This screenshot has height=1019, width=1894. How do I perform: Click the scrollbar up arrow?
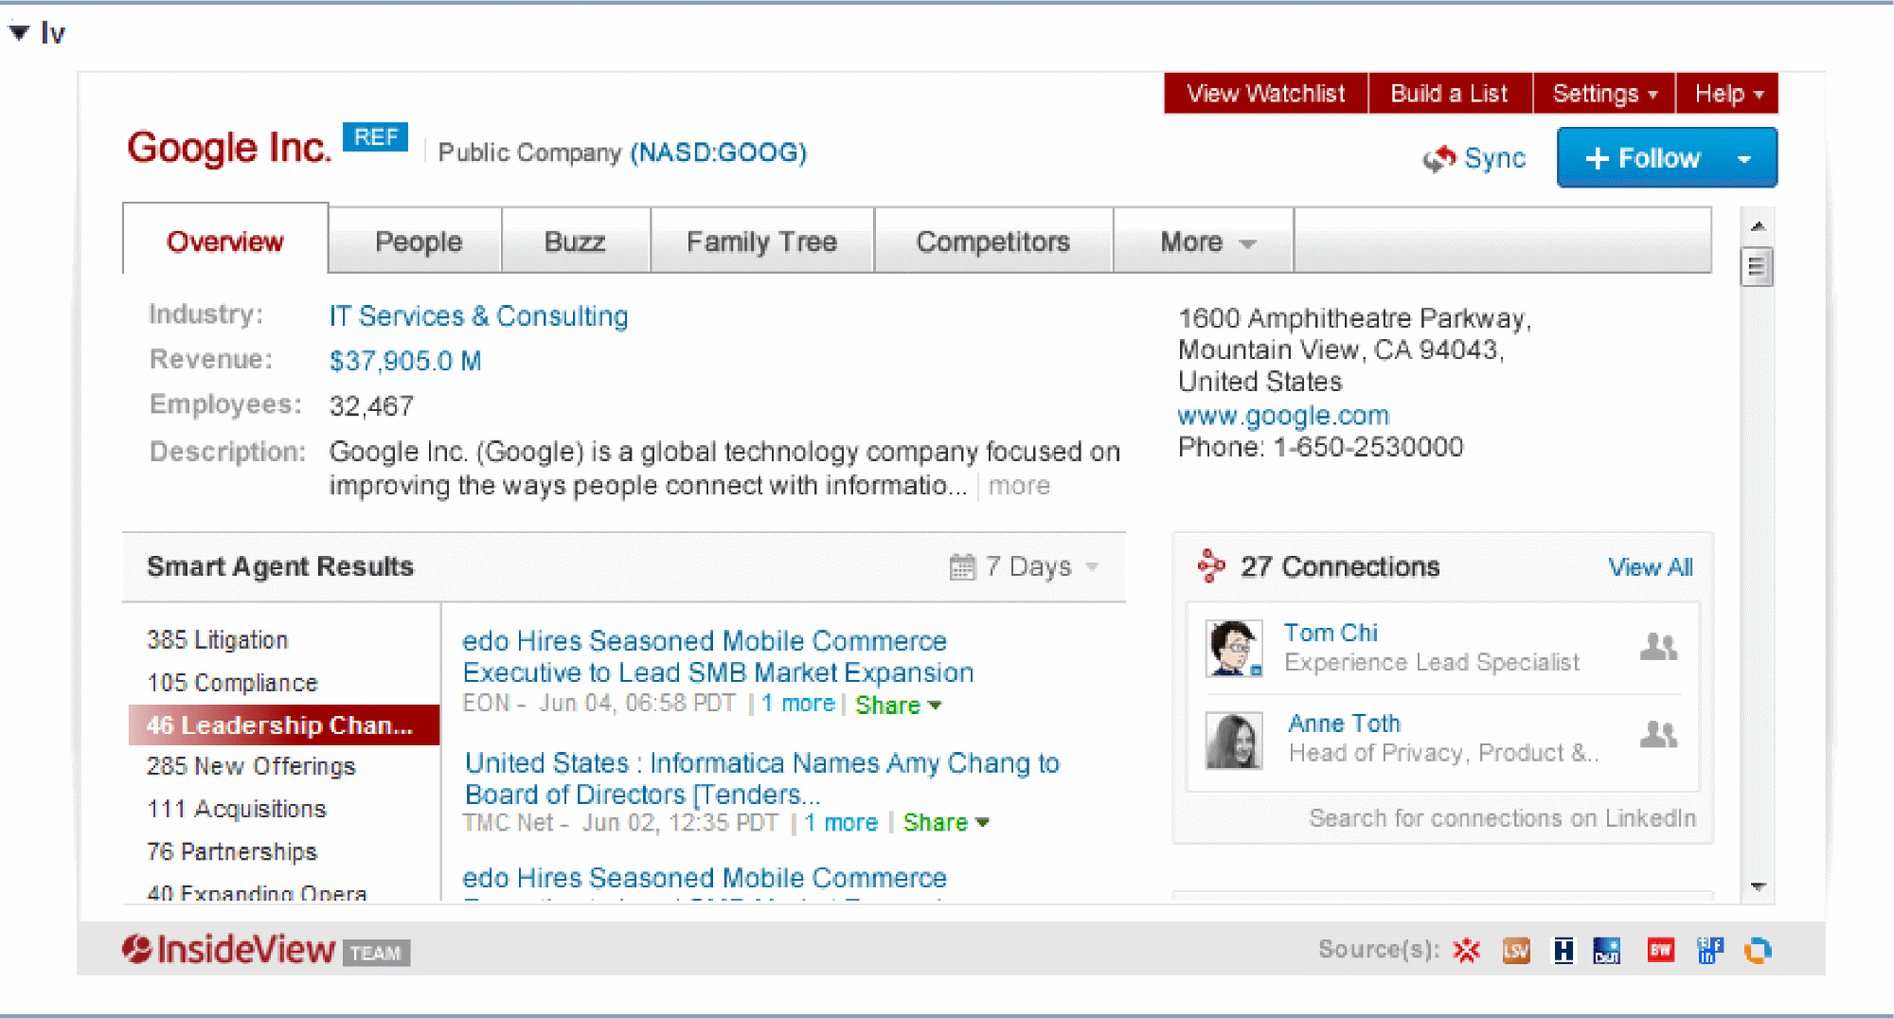1757,227
